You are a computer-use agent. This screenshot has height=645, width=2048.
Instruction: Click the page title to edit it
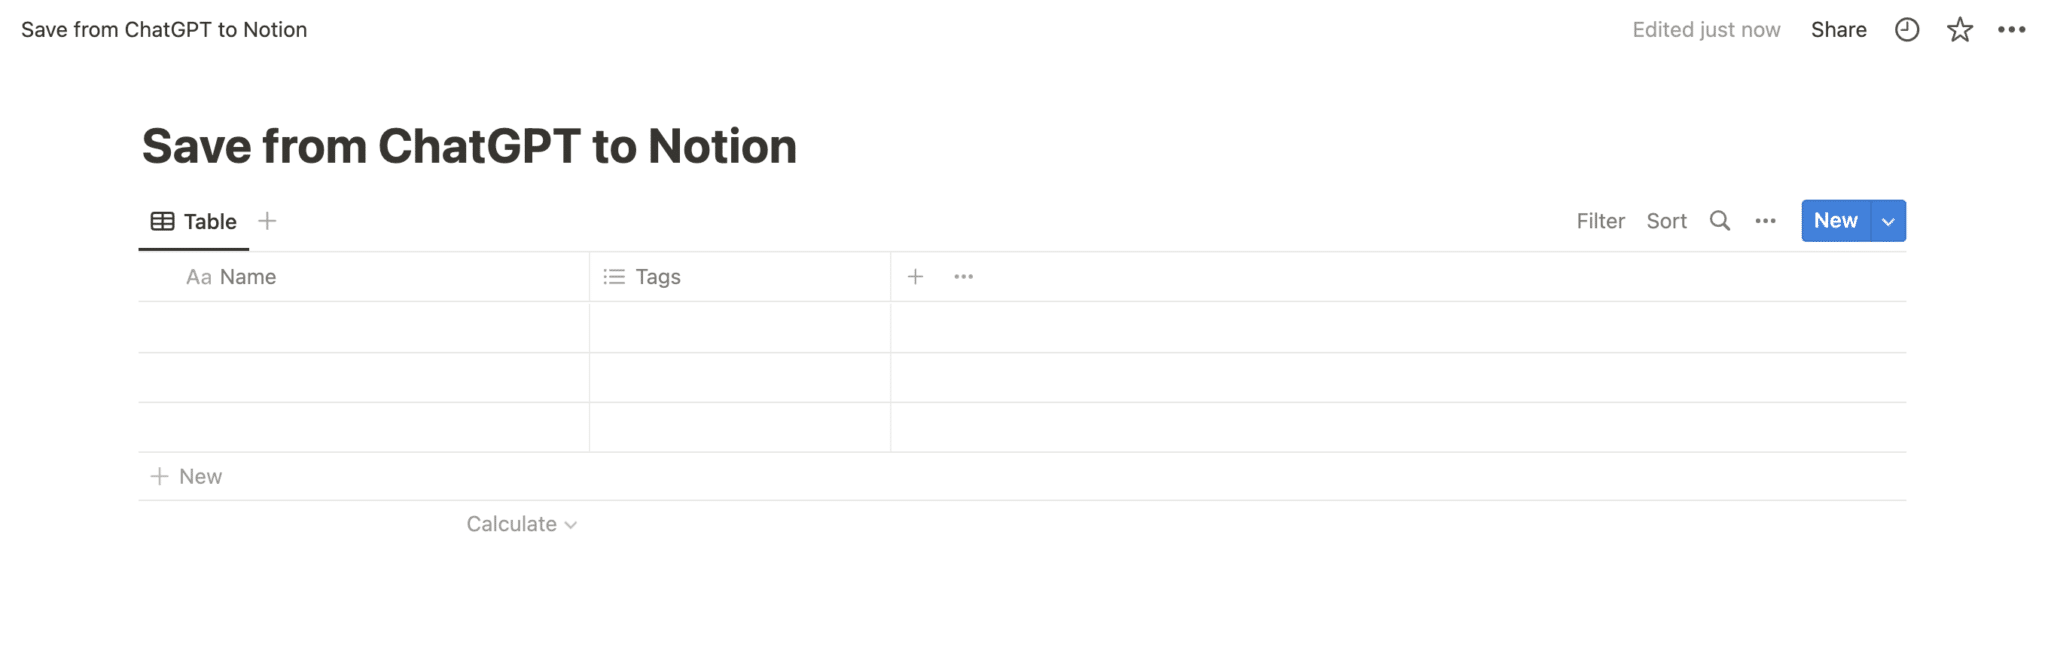tap(469, 145)
